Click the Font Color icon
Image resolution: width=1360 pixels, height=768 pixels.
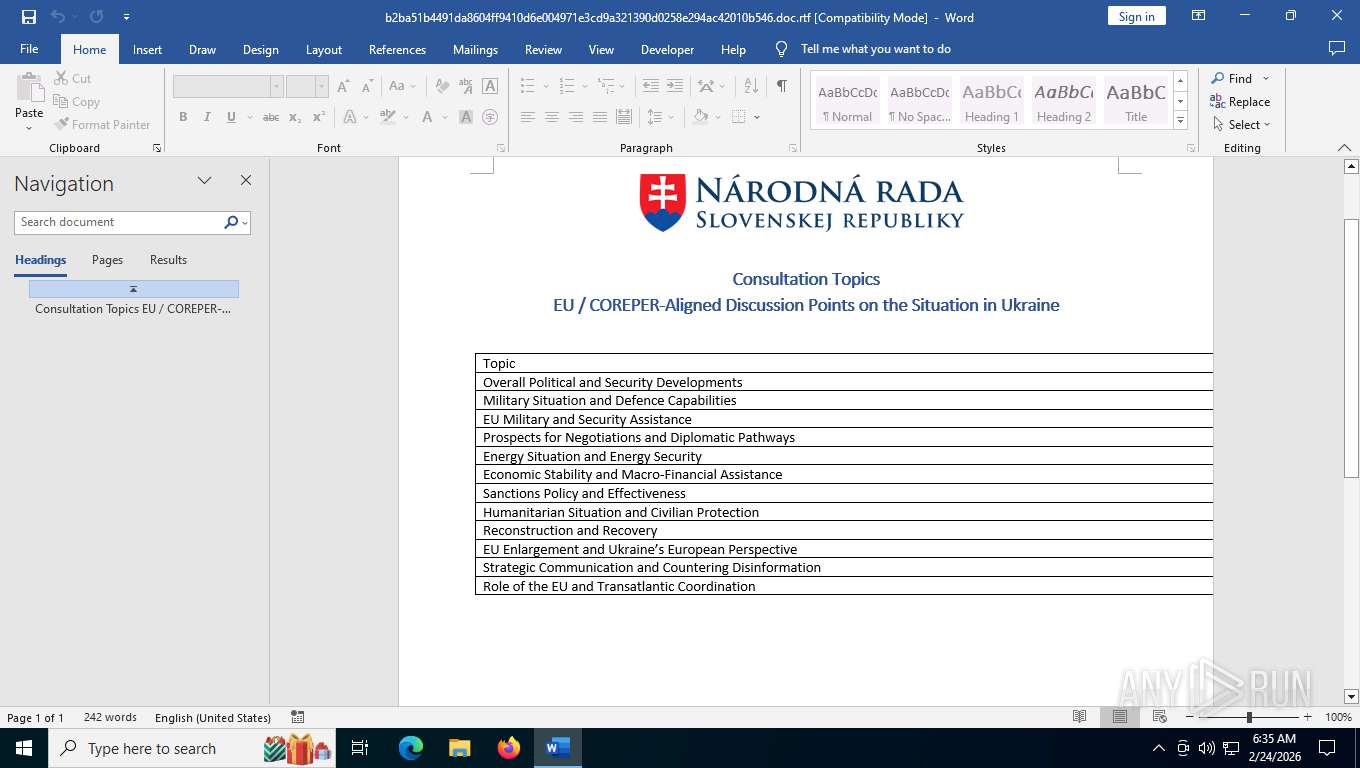point(427,117)
